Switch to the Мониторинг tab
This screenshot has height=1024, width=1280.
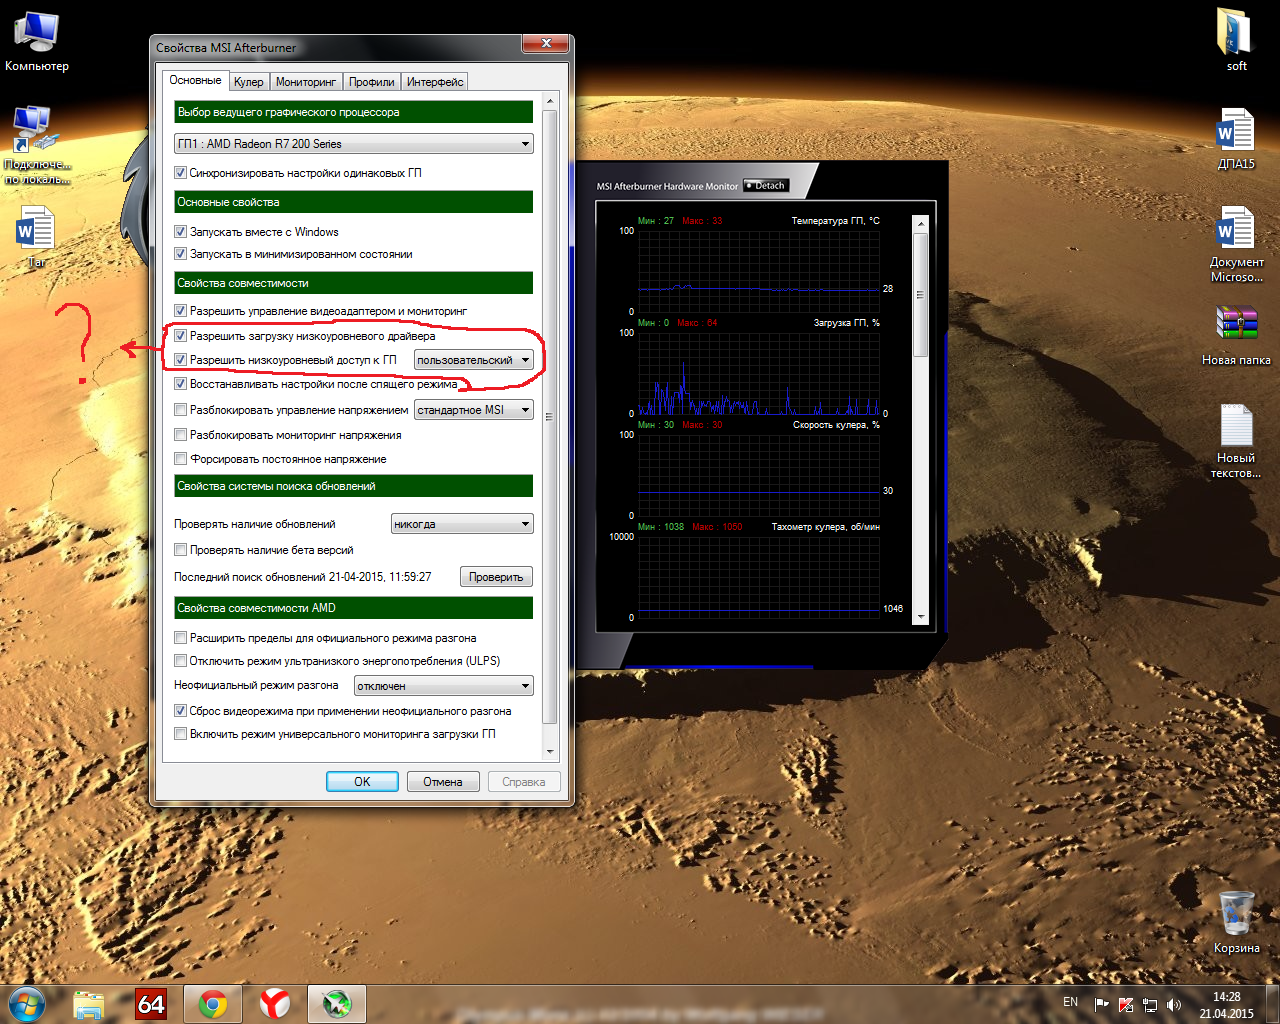click(x=306, y=82)
